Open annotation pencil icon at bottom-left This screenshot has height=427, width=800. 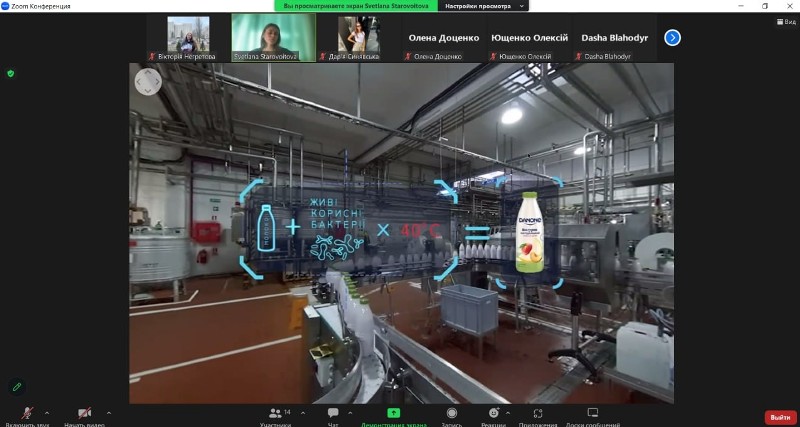[17, 387]
